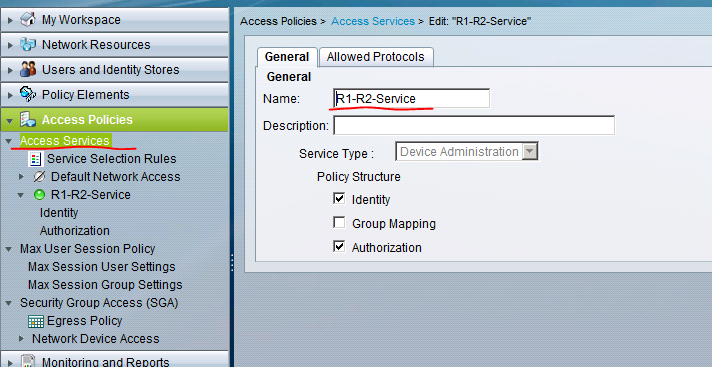
Task: Click the Network Resources icon
Action: coord(28,45)
